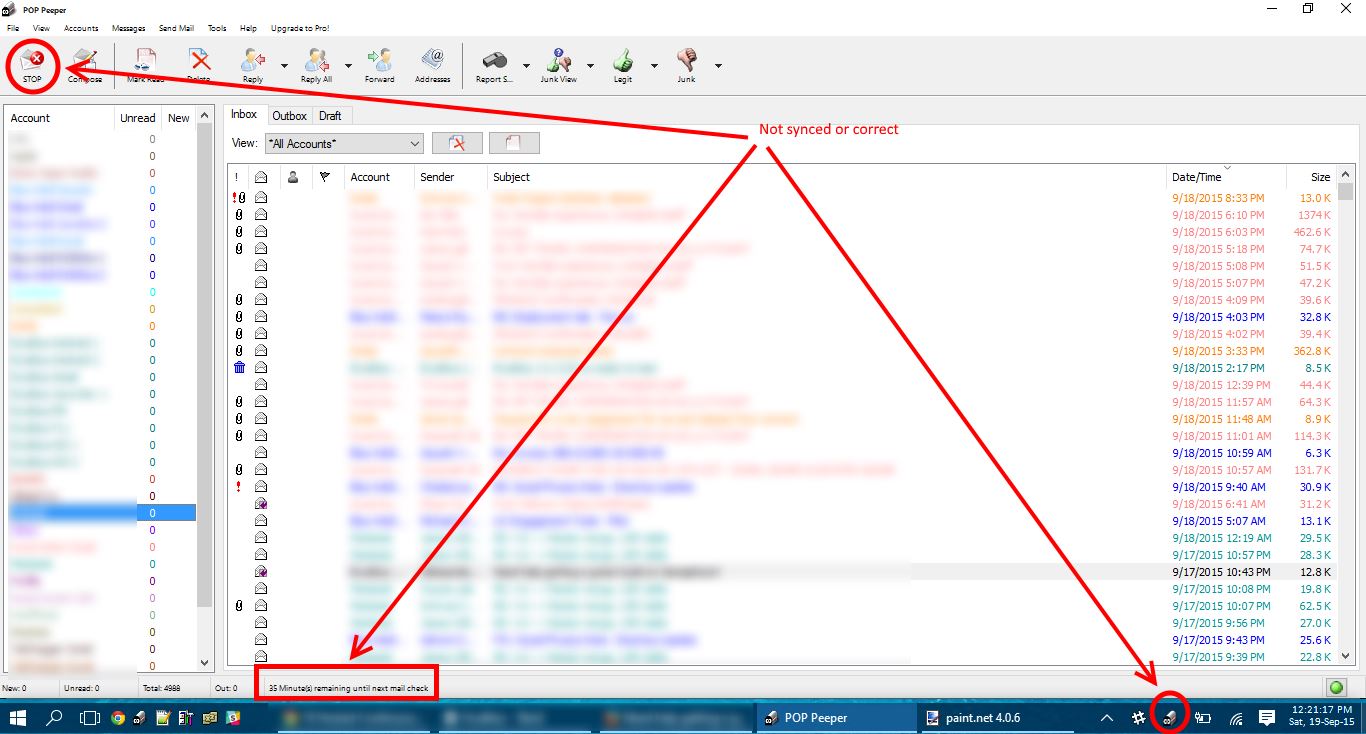Forward the selected message

point(380,64)
